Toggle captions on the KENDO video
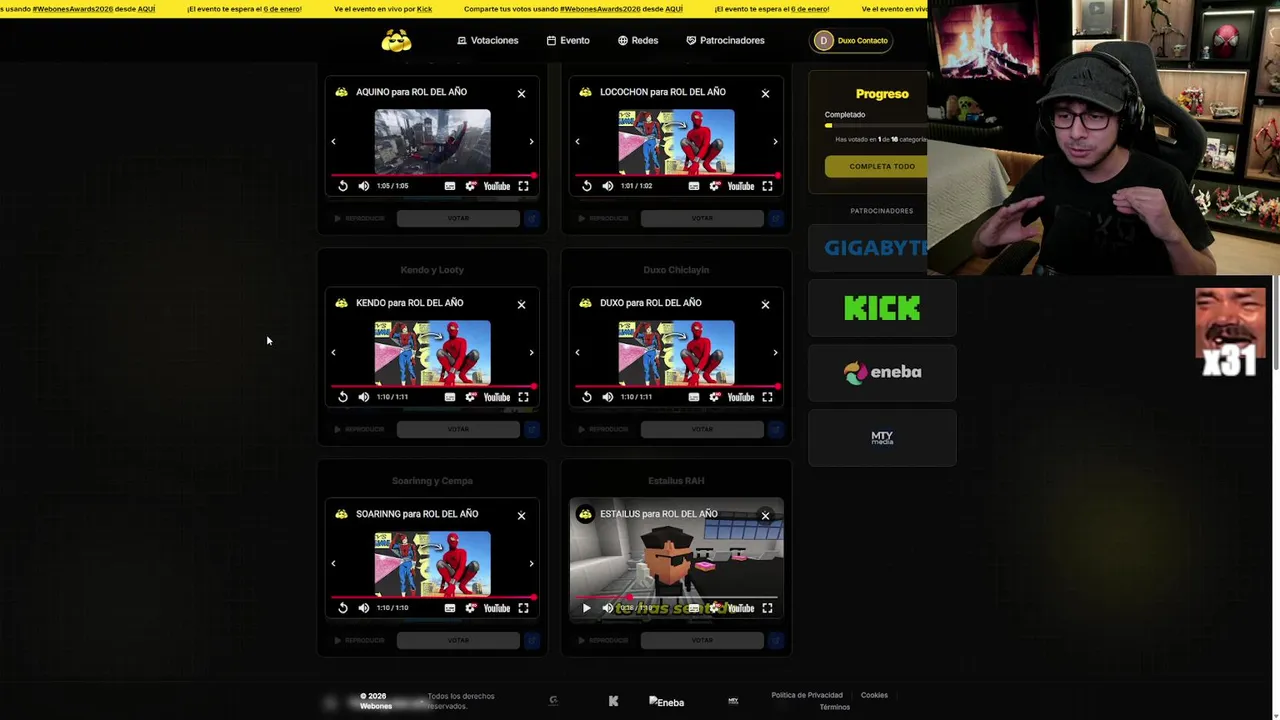Image resolution: width=1280 pixels, height=720 pixels. [450, 397]
